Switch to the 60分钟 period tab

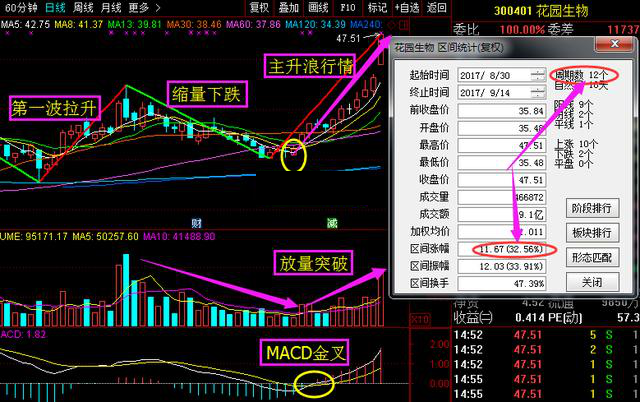(x=20, y=7)
